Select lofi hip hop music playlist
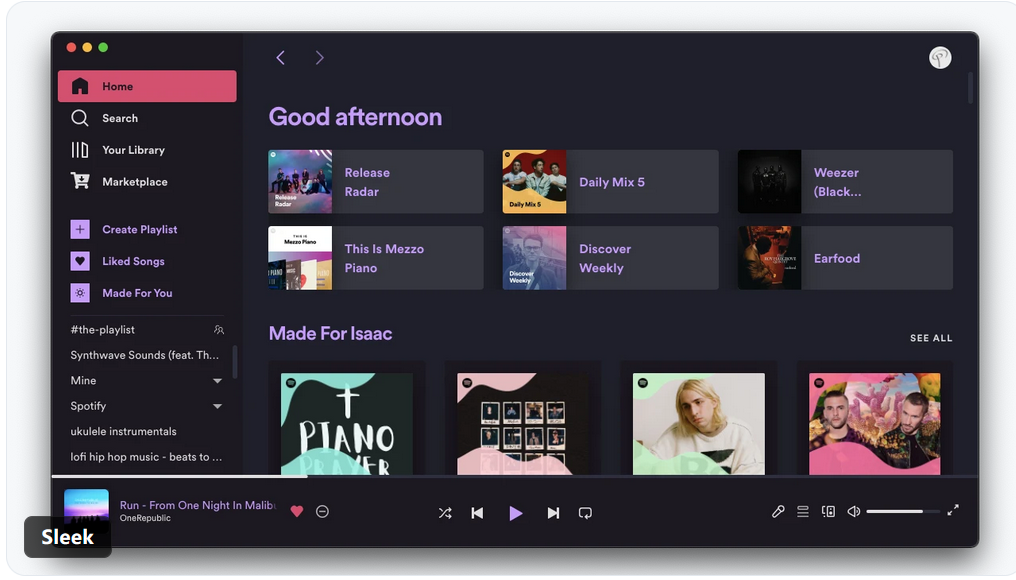 (x=146, y=457)
